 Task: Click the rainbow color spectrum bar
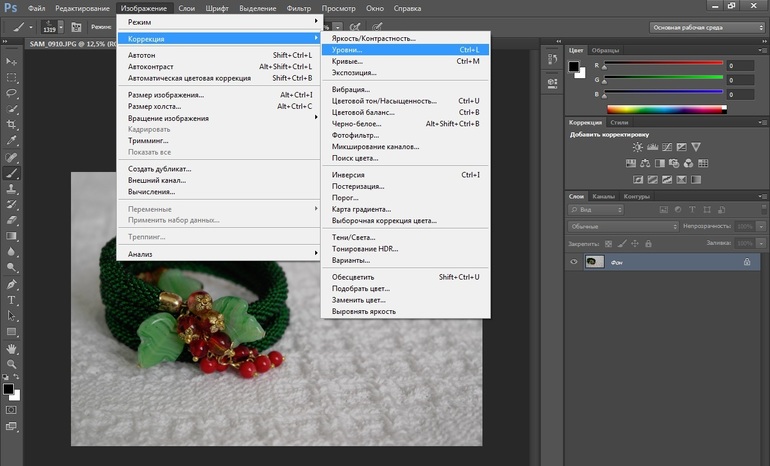663,108
